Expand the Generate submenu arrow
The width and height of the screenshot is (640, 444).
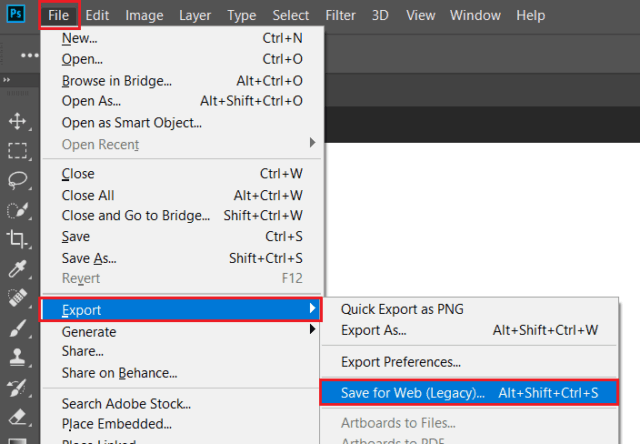coord(312,329)
